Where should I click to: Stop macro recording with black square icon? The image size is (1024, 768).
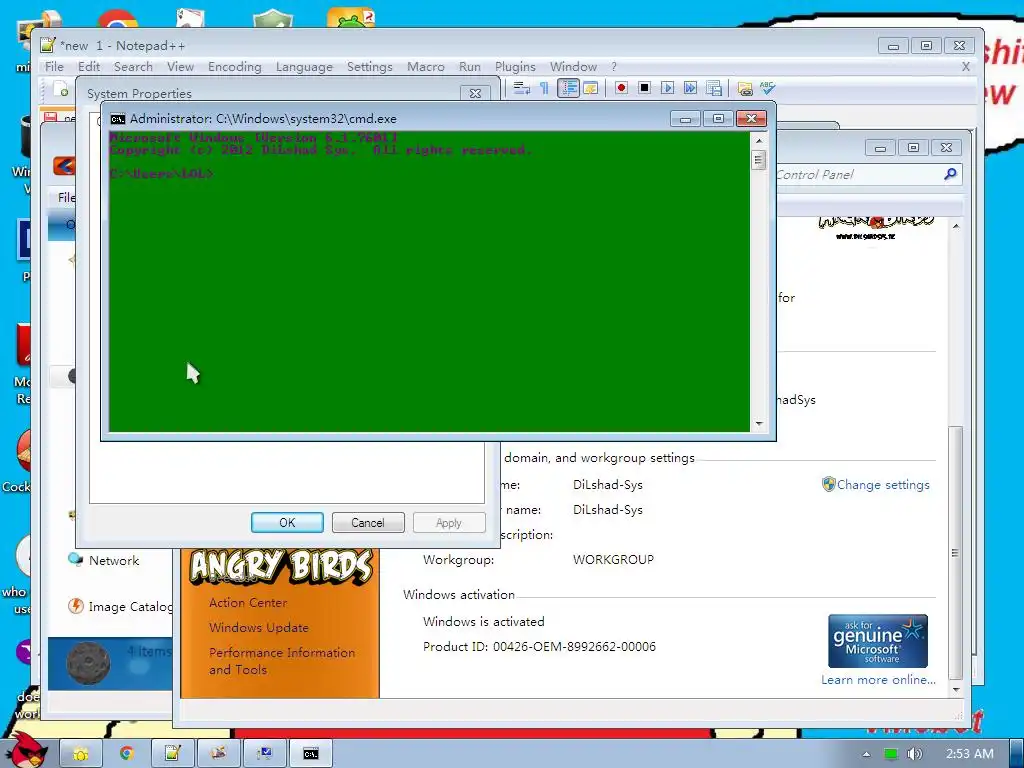(644, 88)
